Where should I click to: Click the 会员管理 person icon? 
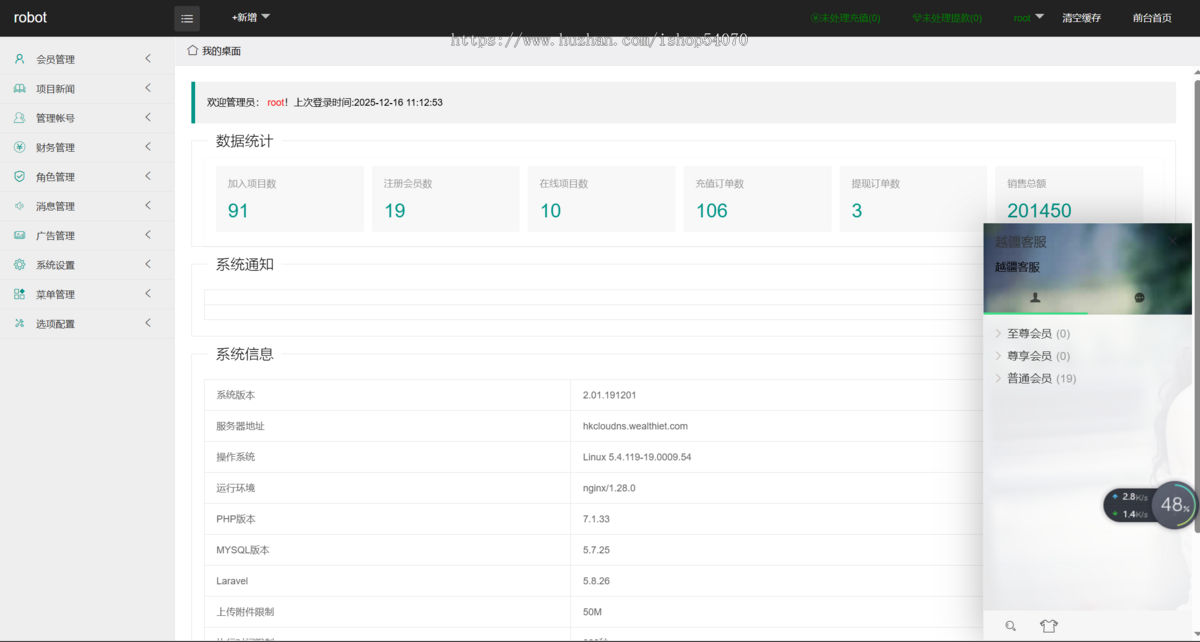tap(19, 59)
